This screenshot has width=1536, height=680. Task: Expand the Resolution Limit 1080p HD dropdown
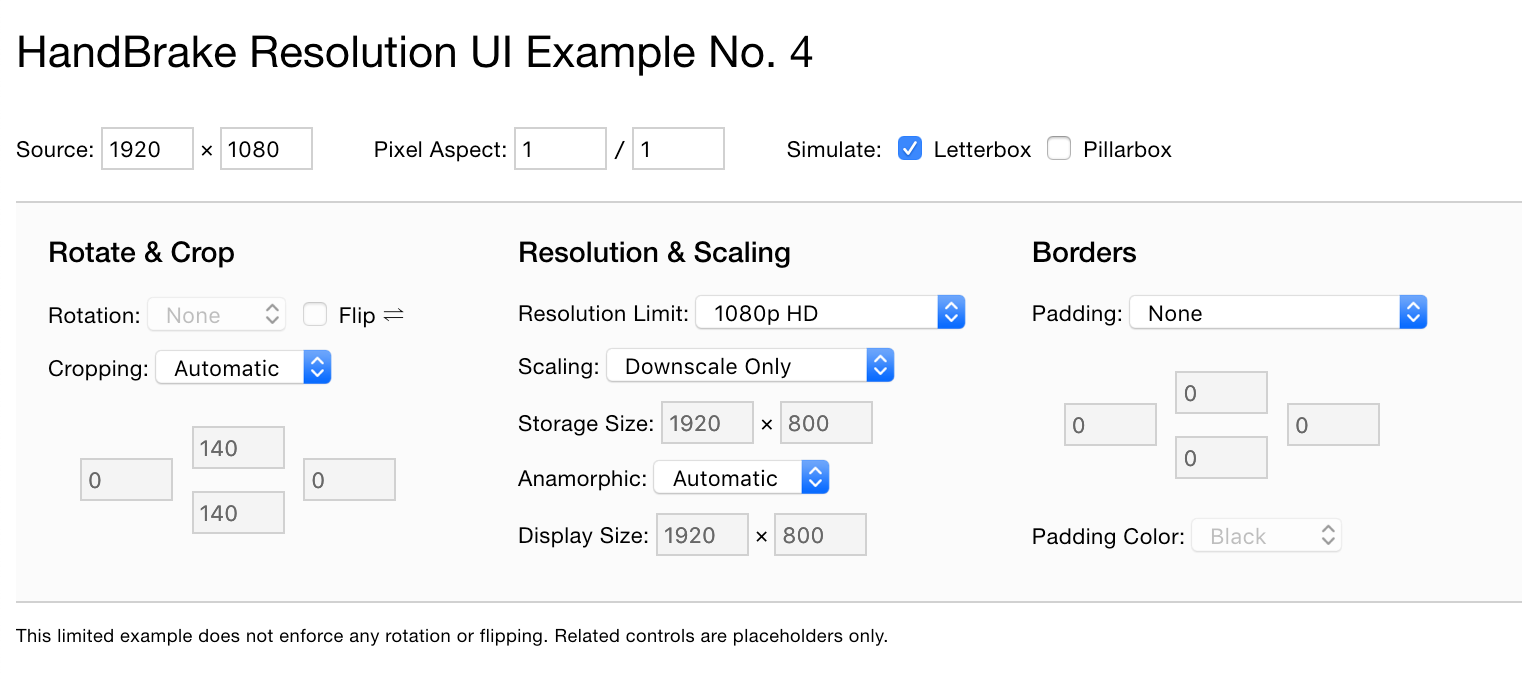[x=830, y=313]
